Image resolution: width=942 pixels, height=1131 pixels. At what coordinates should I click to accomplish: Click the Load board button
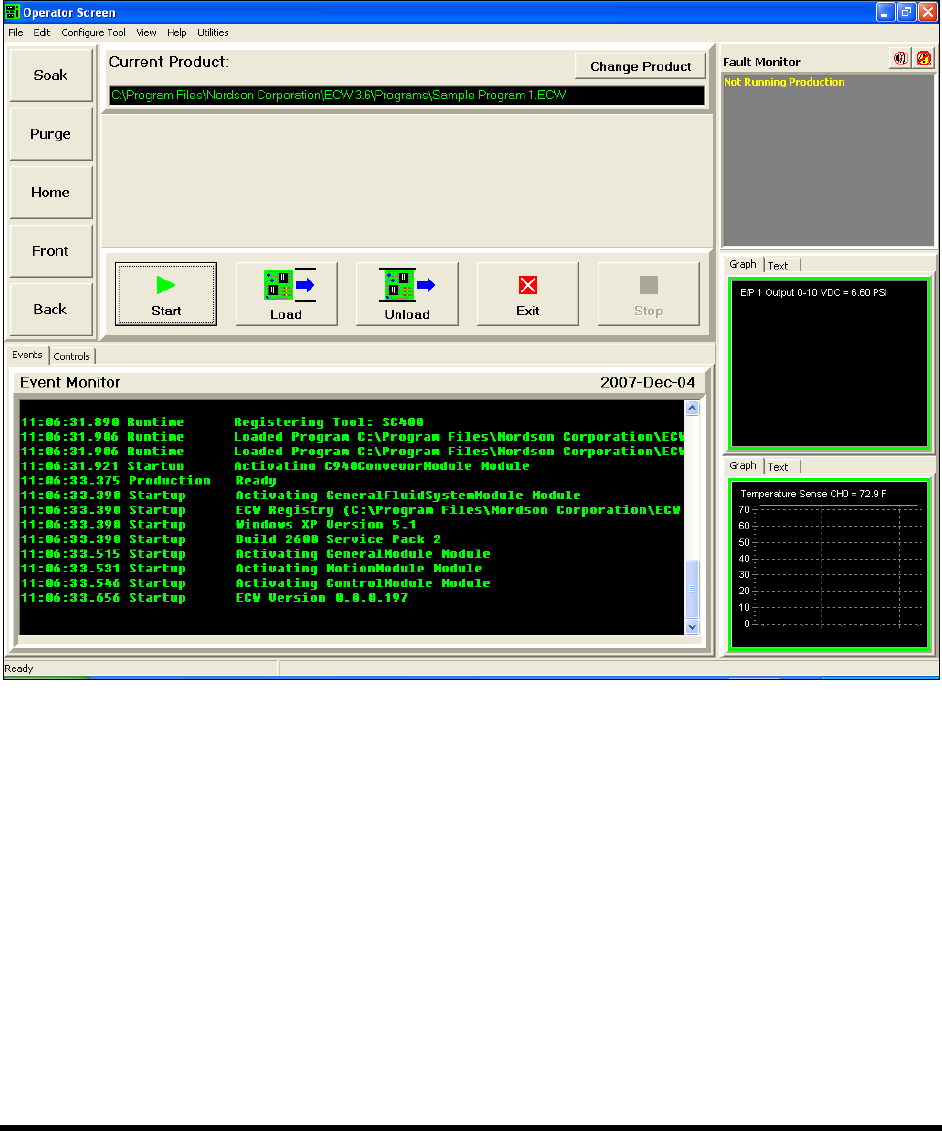click(x=286, y=294)
